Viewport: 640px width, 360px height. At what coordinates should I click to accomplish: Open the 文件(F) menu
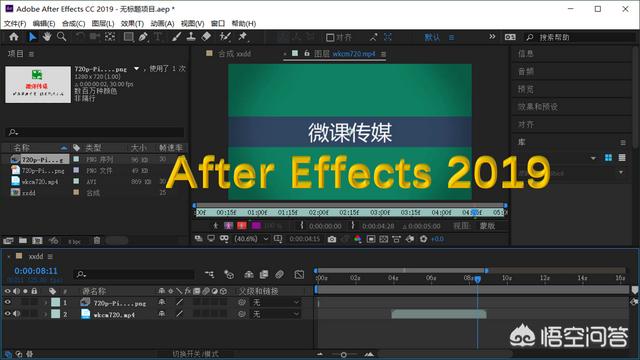tap(15, 24)
